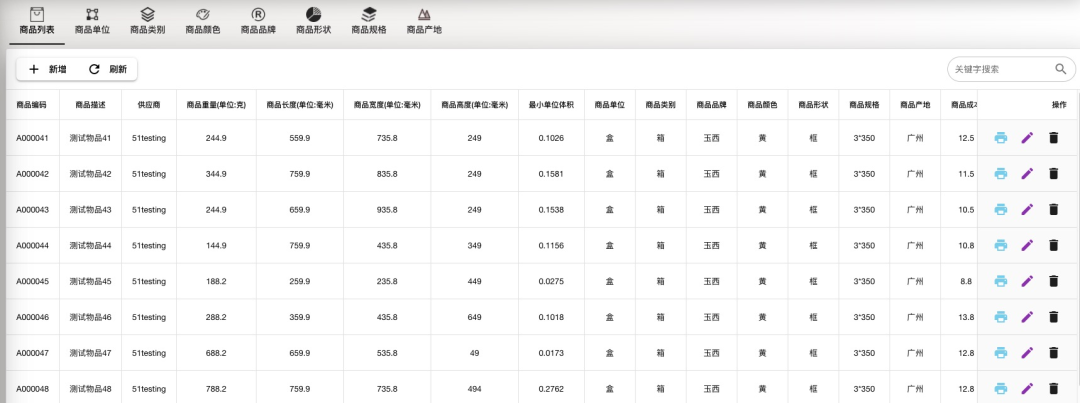This screenshot has height=403, width=1080.
Task: Click the 商品宽度(单位:毫米) column header
Action: click(x=387, y=105)
